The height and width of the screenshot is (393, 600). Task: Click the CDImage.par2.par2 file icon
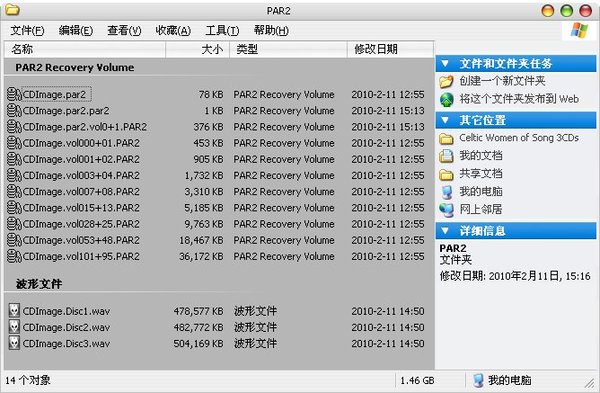pos(14,111)
